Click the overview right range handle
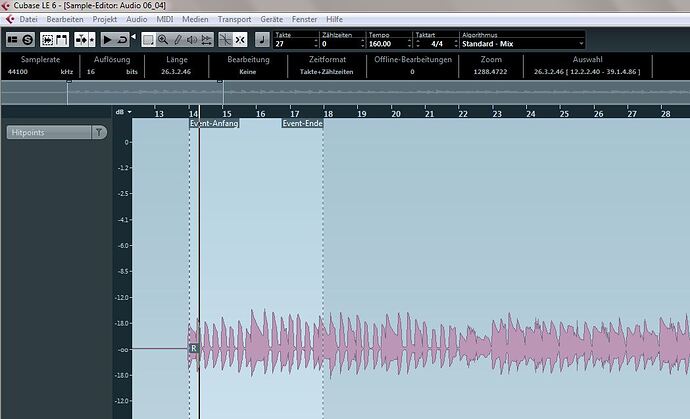The image size is (690, 419). point(220,81)
